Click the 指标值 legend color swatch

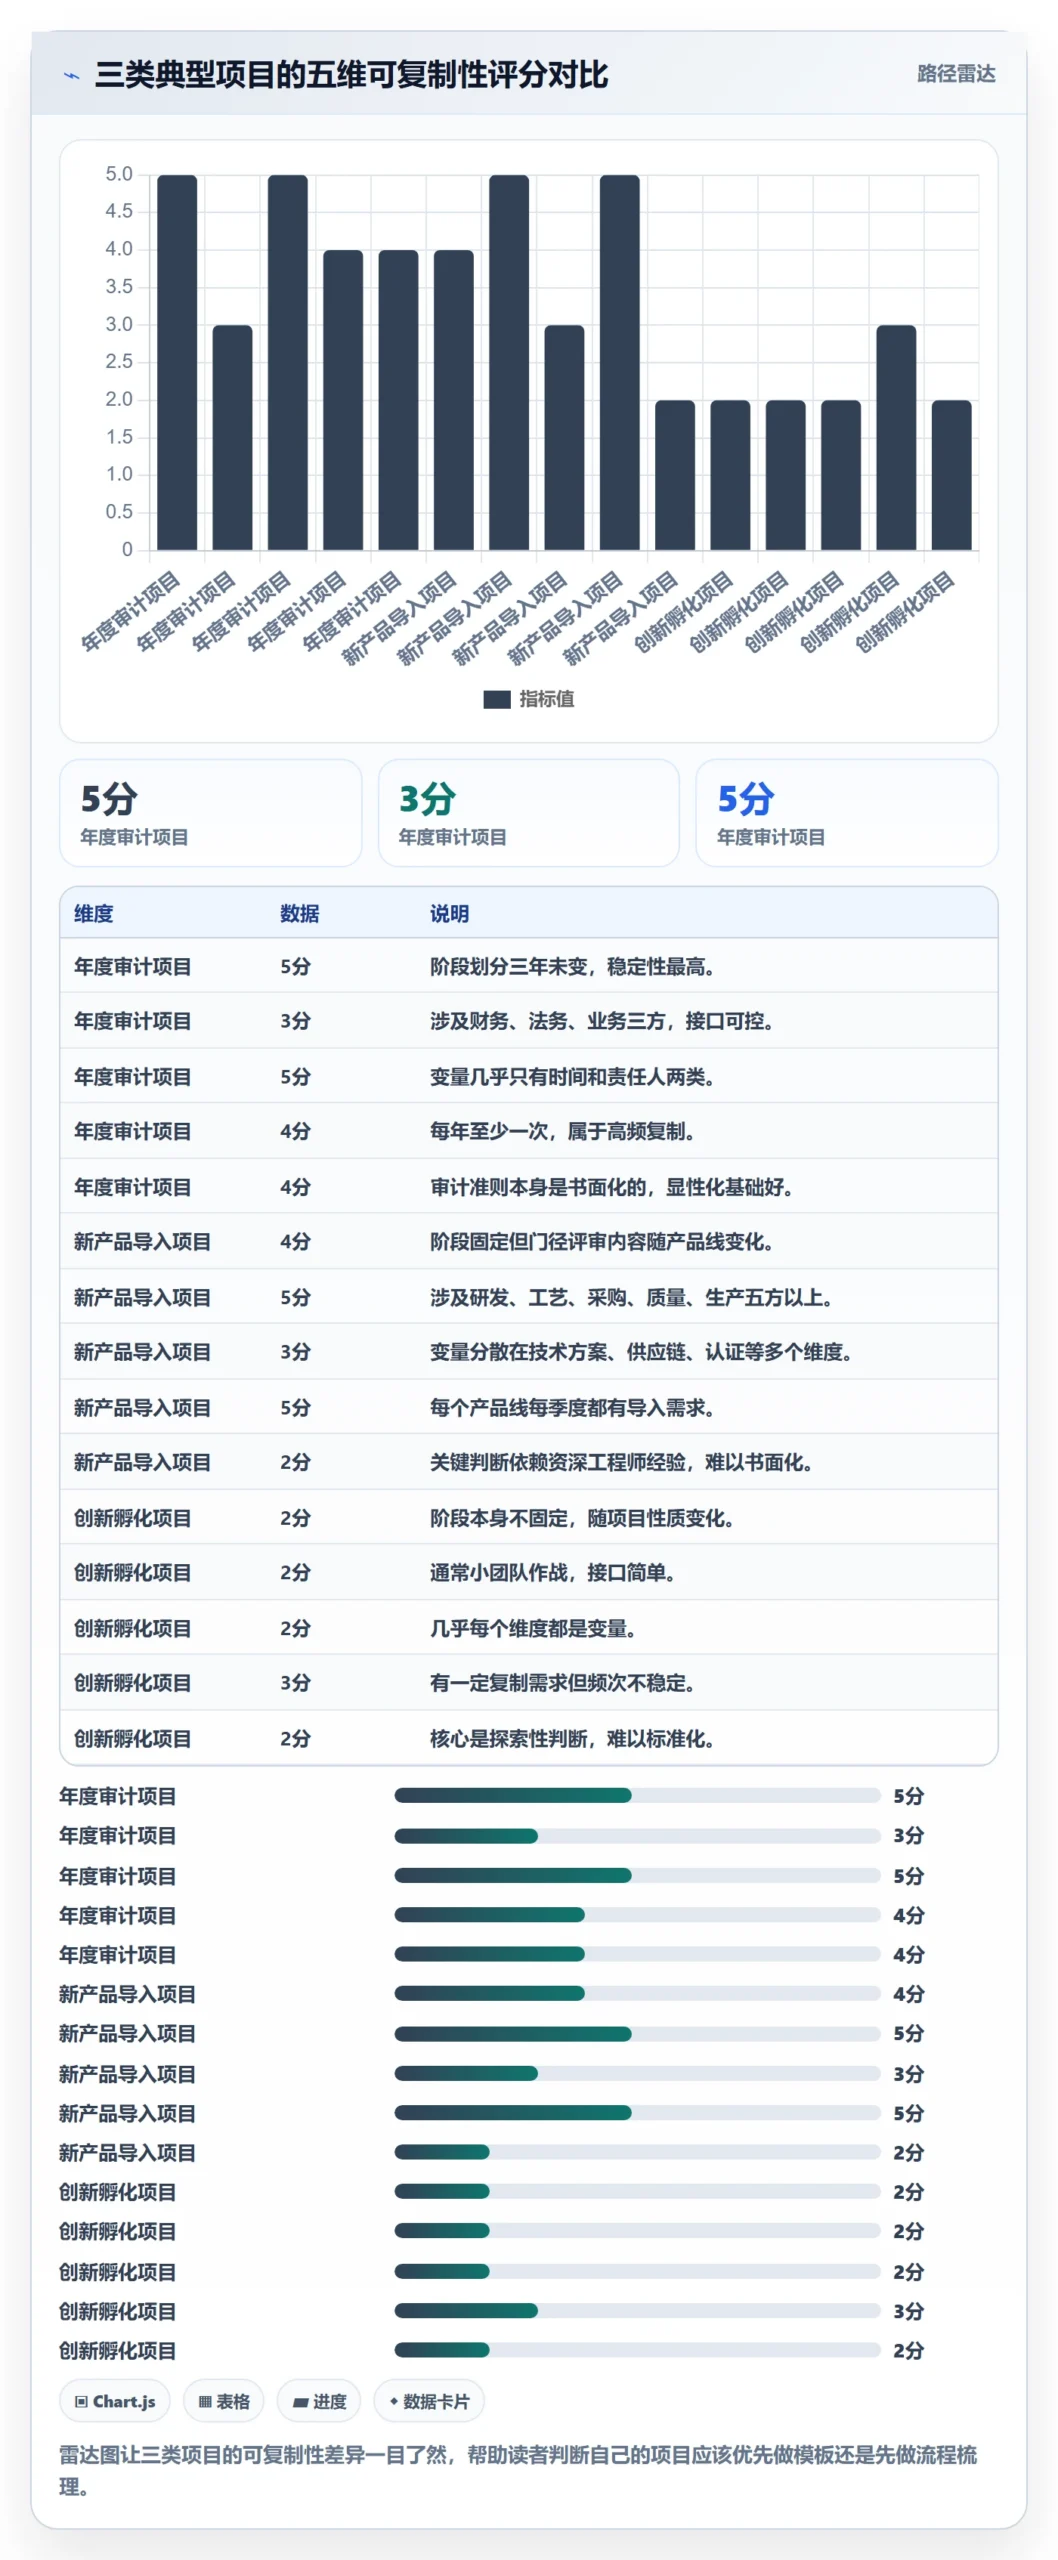497,699
